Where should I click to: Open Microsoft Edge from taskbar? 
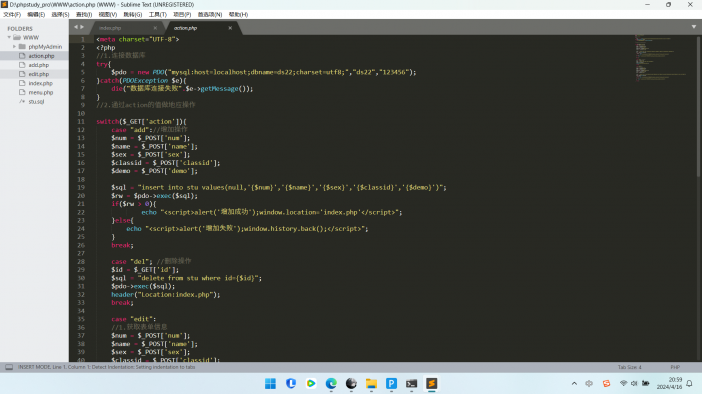coord(331,384)
